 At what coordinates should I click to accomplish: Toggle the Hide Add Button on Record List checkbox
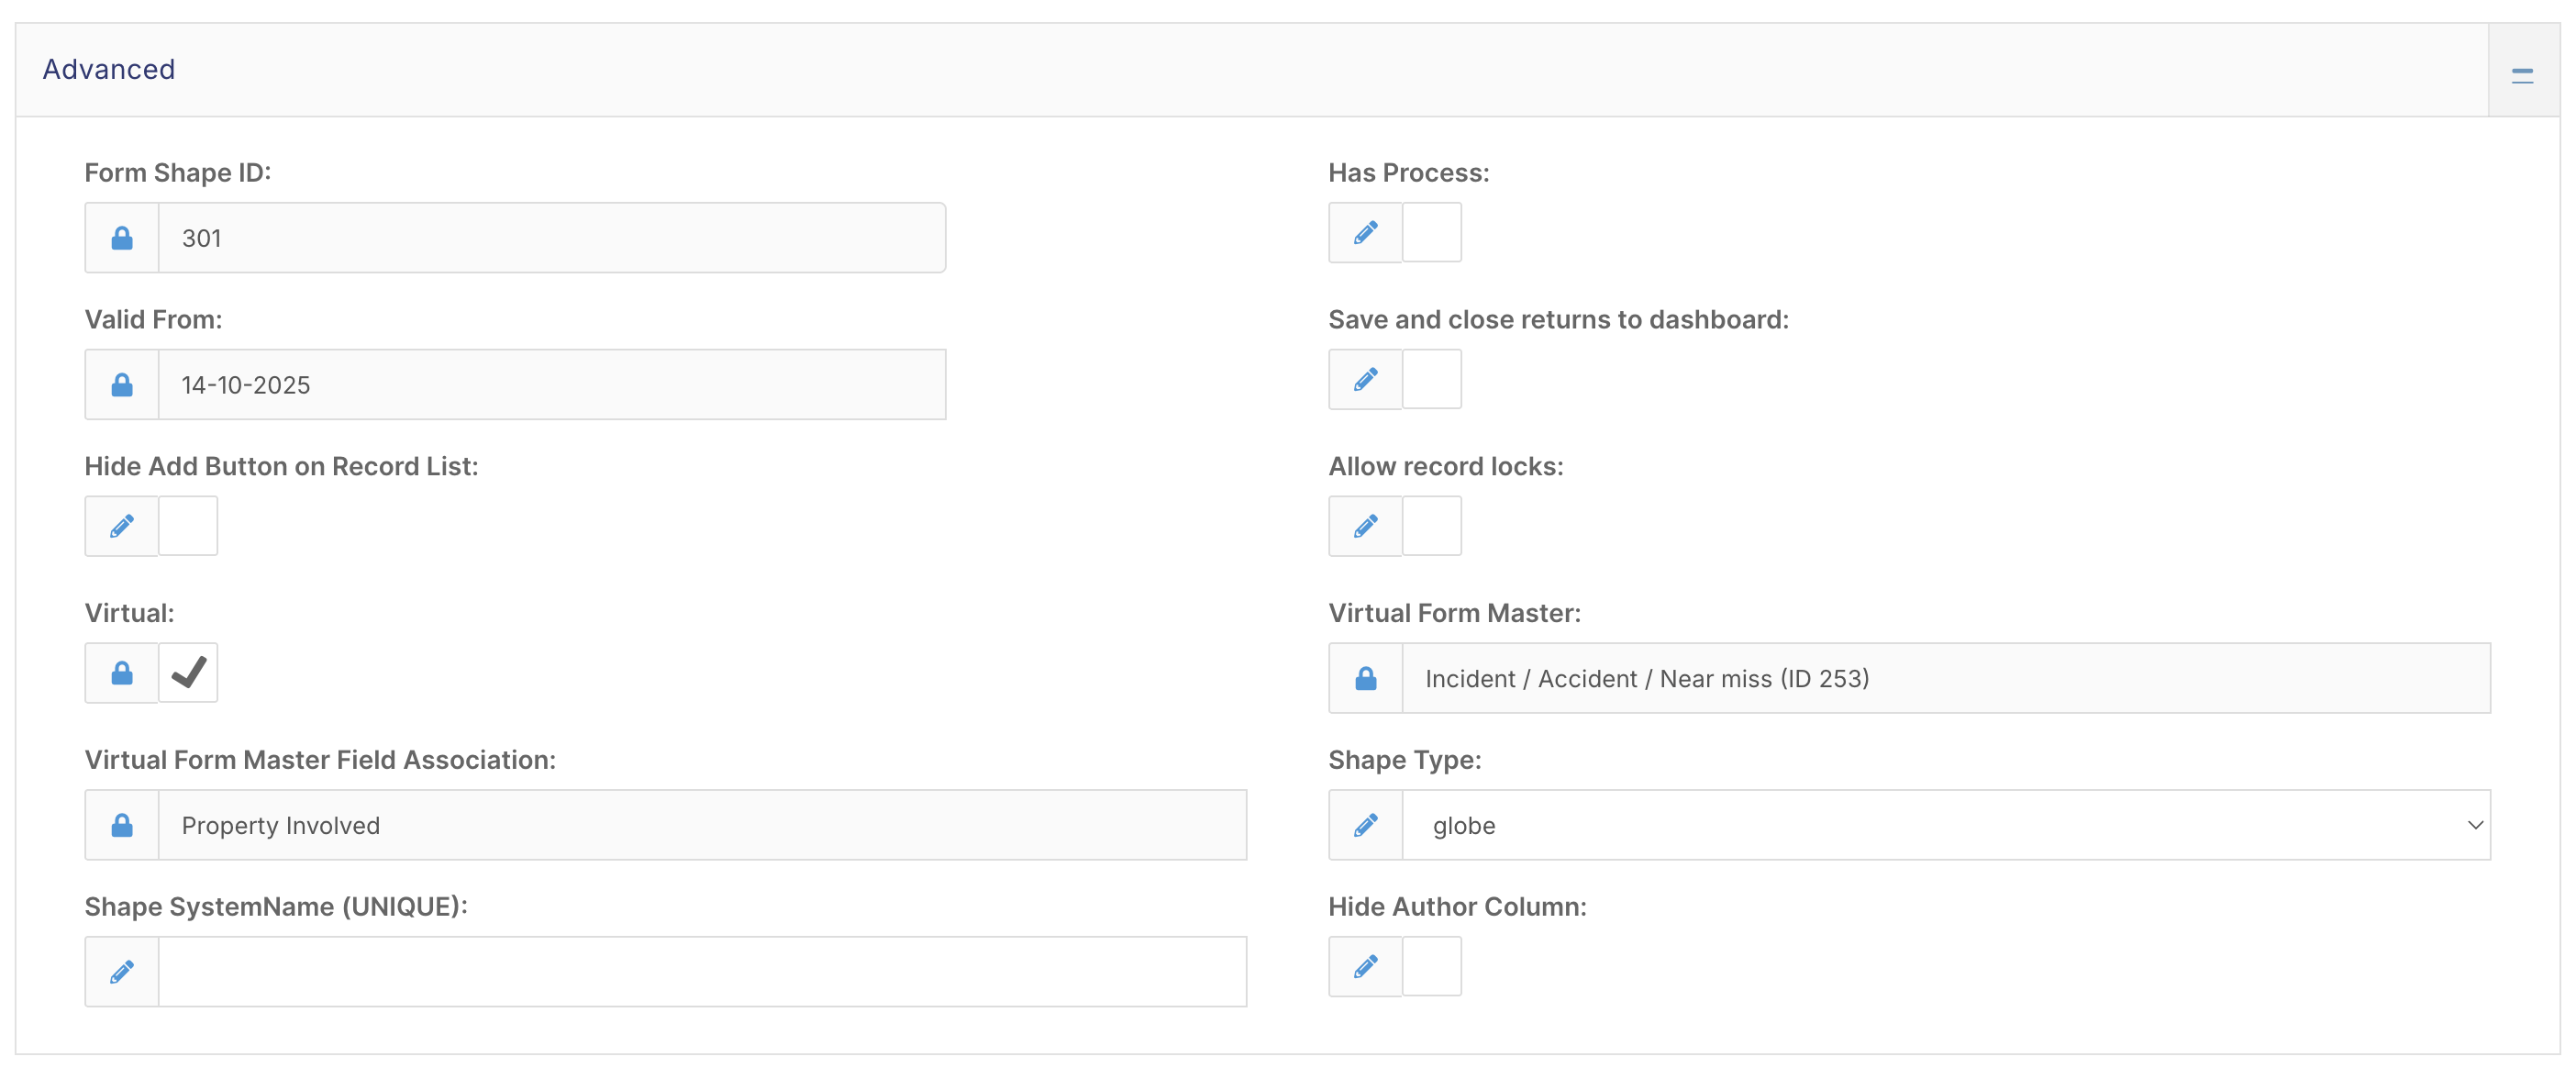coord(188,526)
